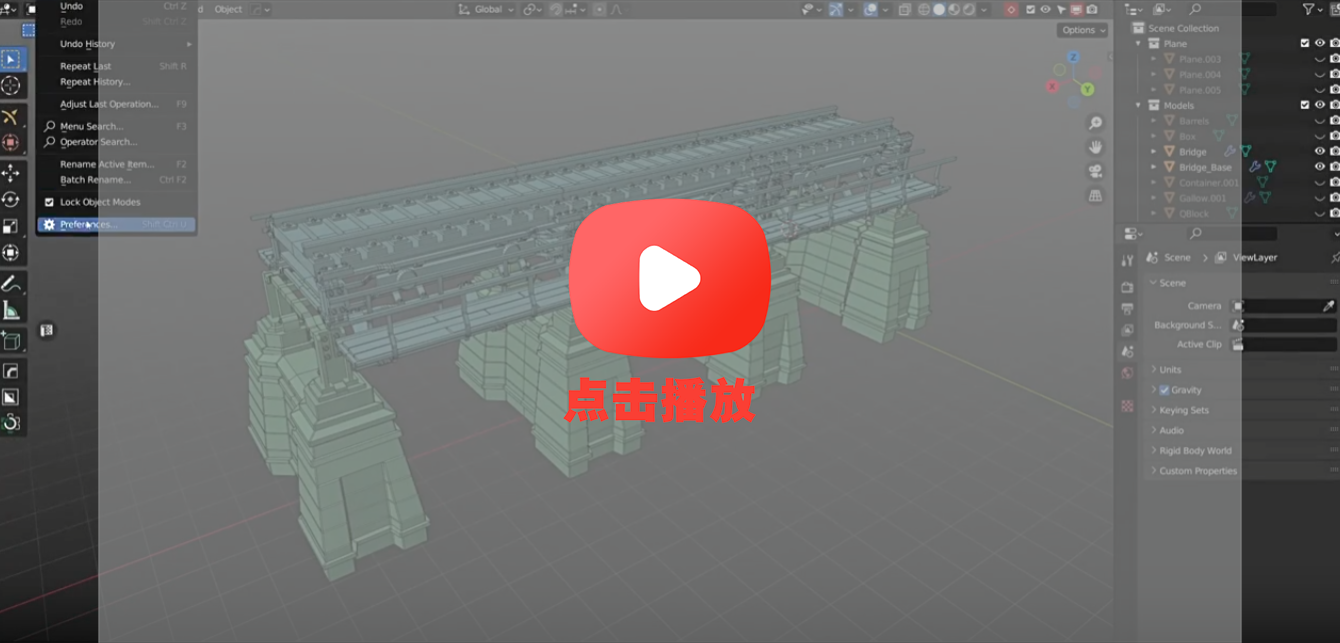Select the Cursor tool

coord(11,87)
